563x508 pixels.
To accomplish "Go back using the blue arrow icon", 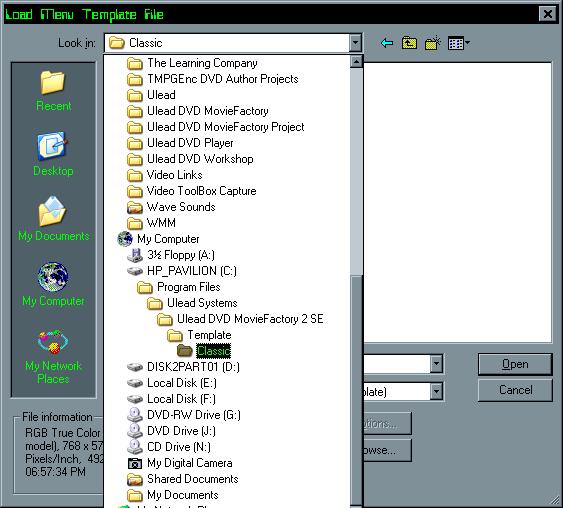I will click(x=387, y=43).
